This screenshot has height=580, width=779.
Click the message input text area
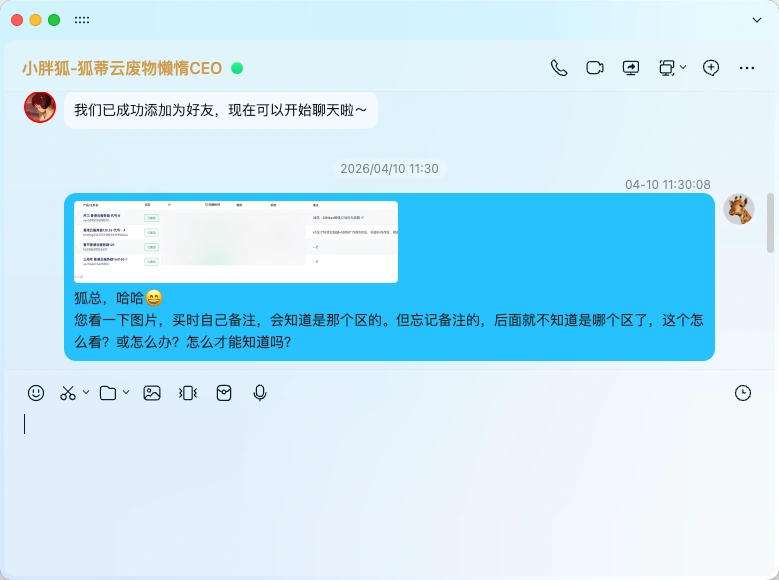(388, 492)
